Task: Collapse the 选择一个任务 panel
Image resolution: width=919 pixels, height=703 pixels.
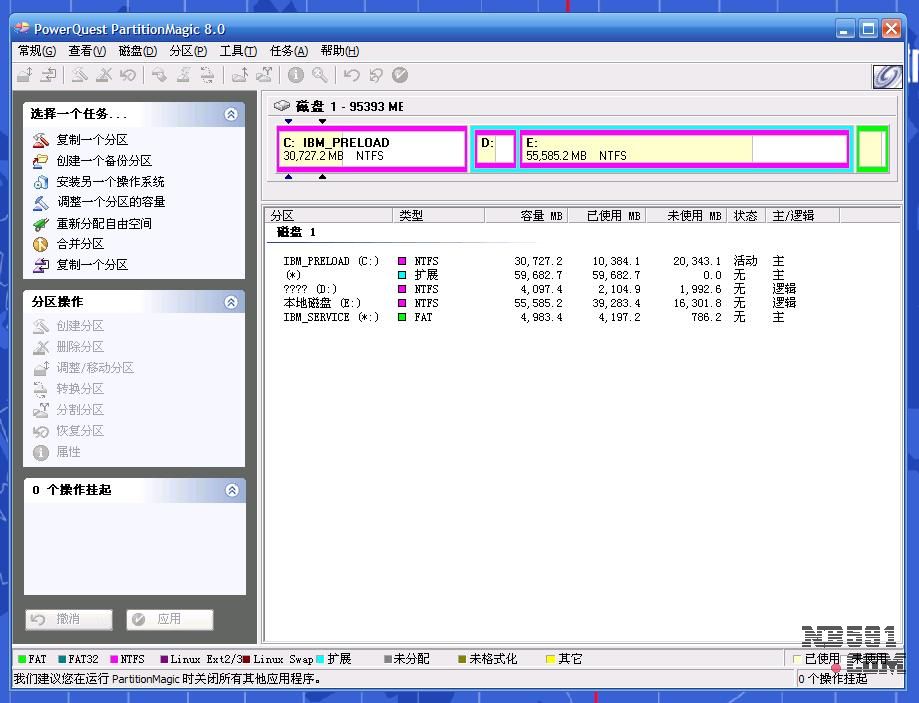Action: pyautogui.click(x=231, y=114)
